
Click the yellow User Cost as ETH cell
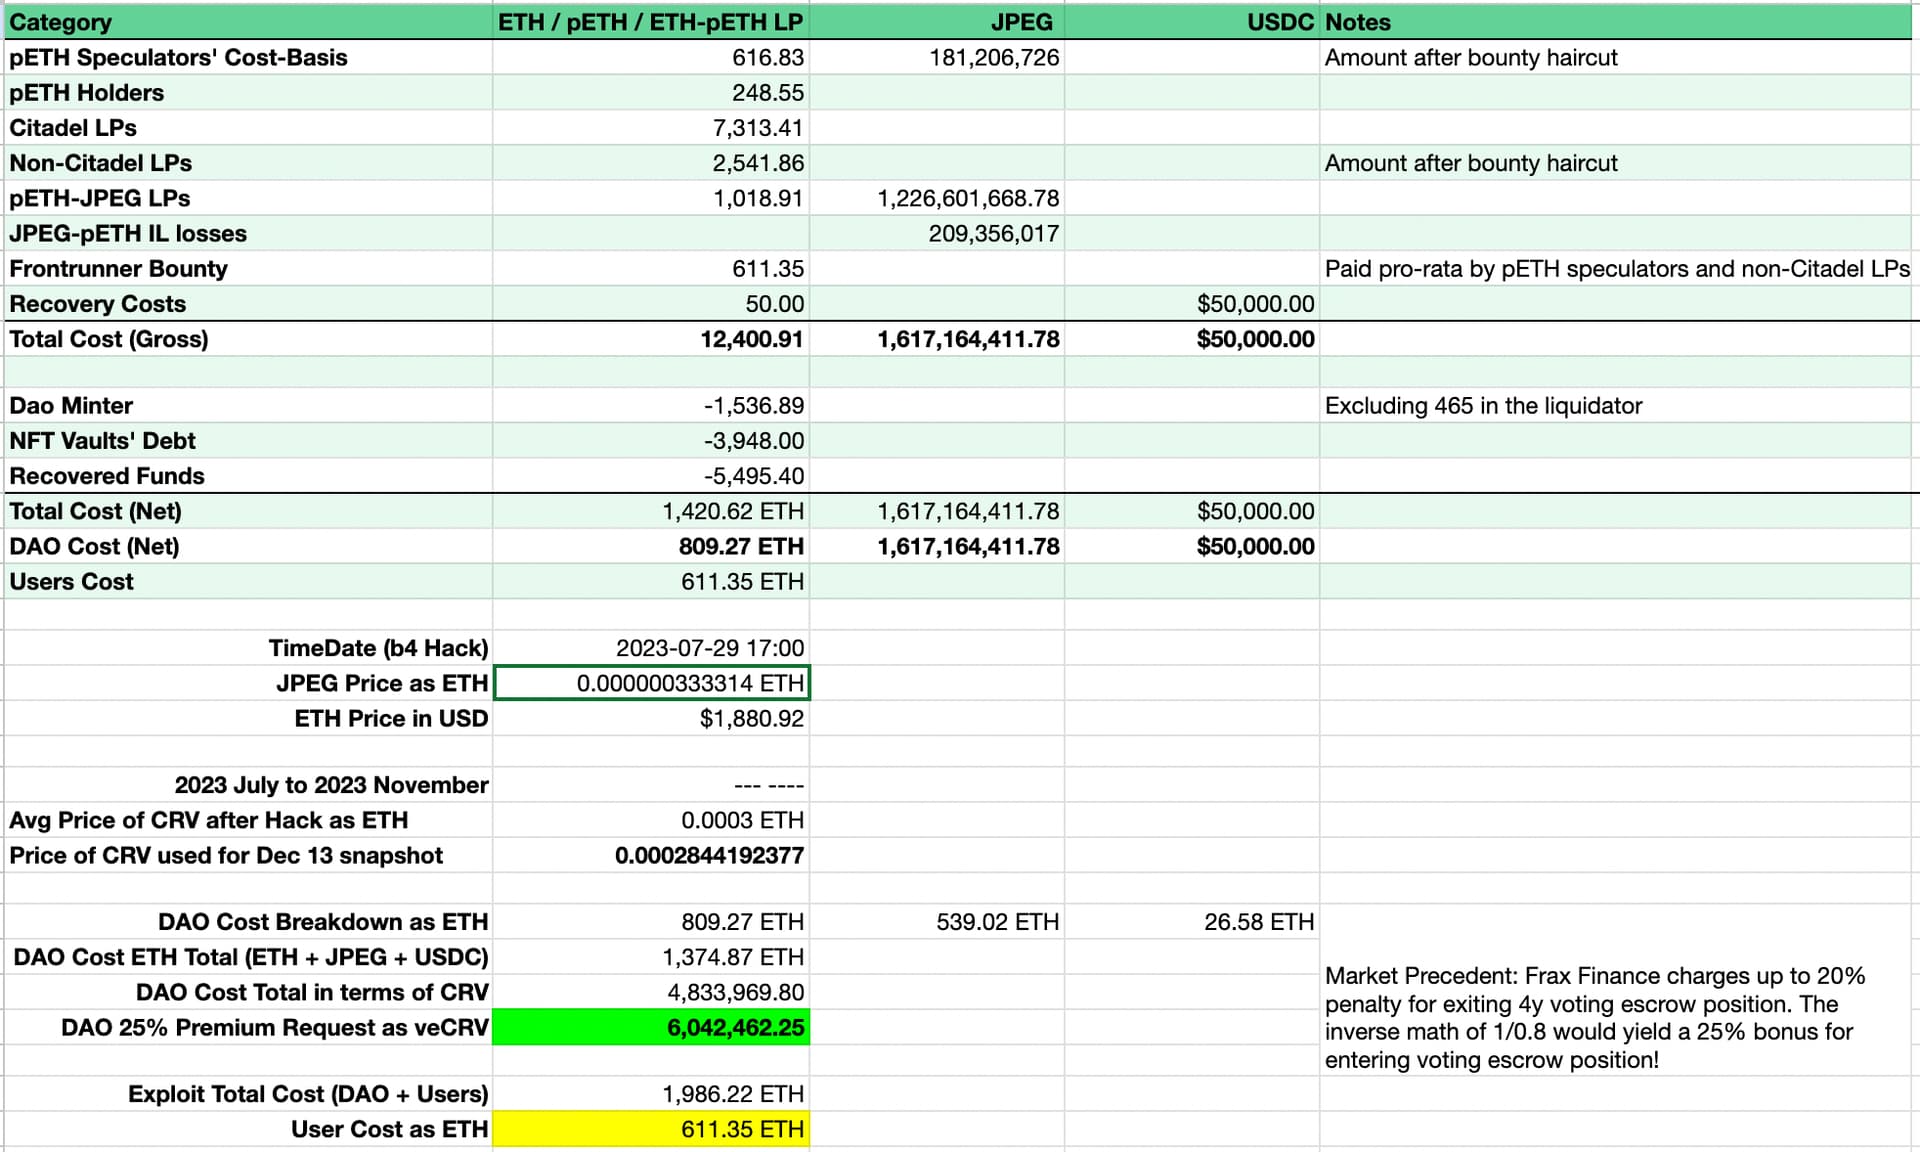pyautogui.click(x=651, y=1129)
